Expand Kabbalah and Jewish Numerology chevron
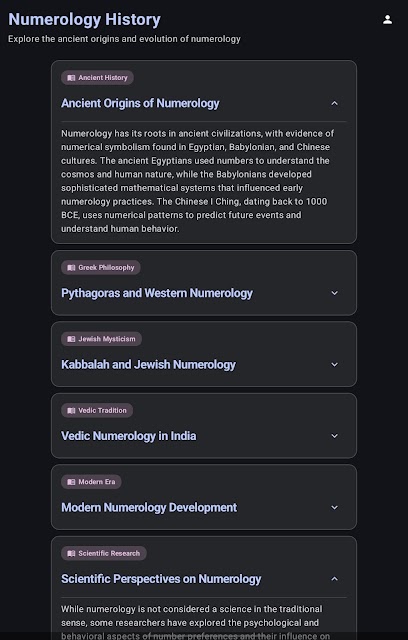The image size is (408, 640). click(x=335, y=364)
